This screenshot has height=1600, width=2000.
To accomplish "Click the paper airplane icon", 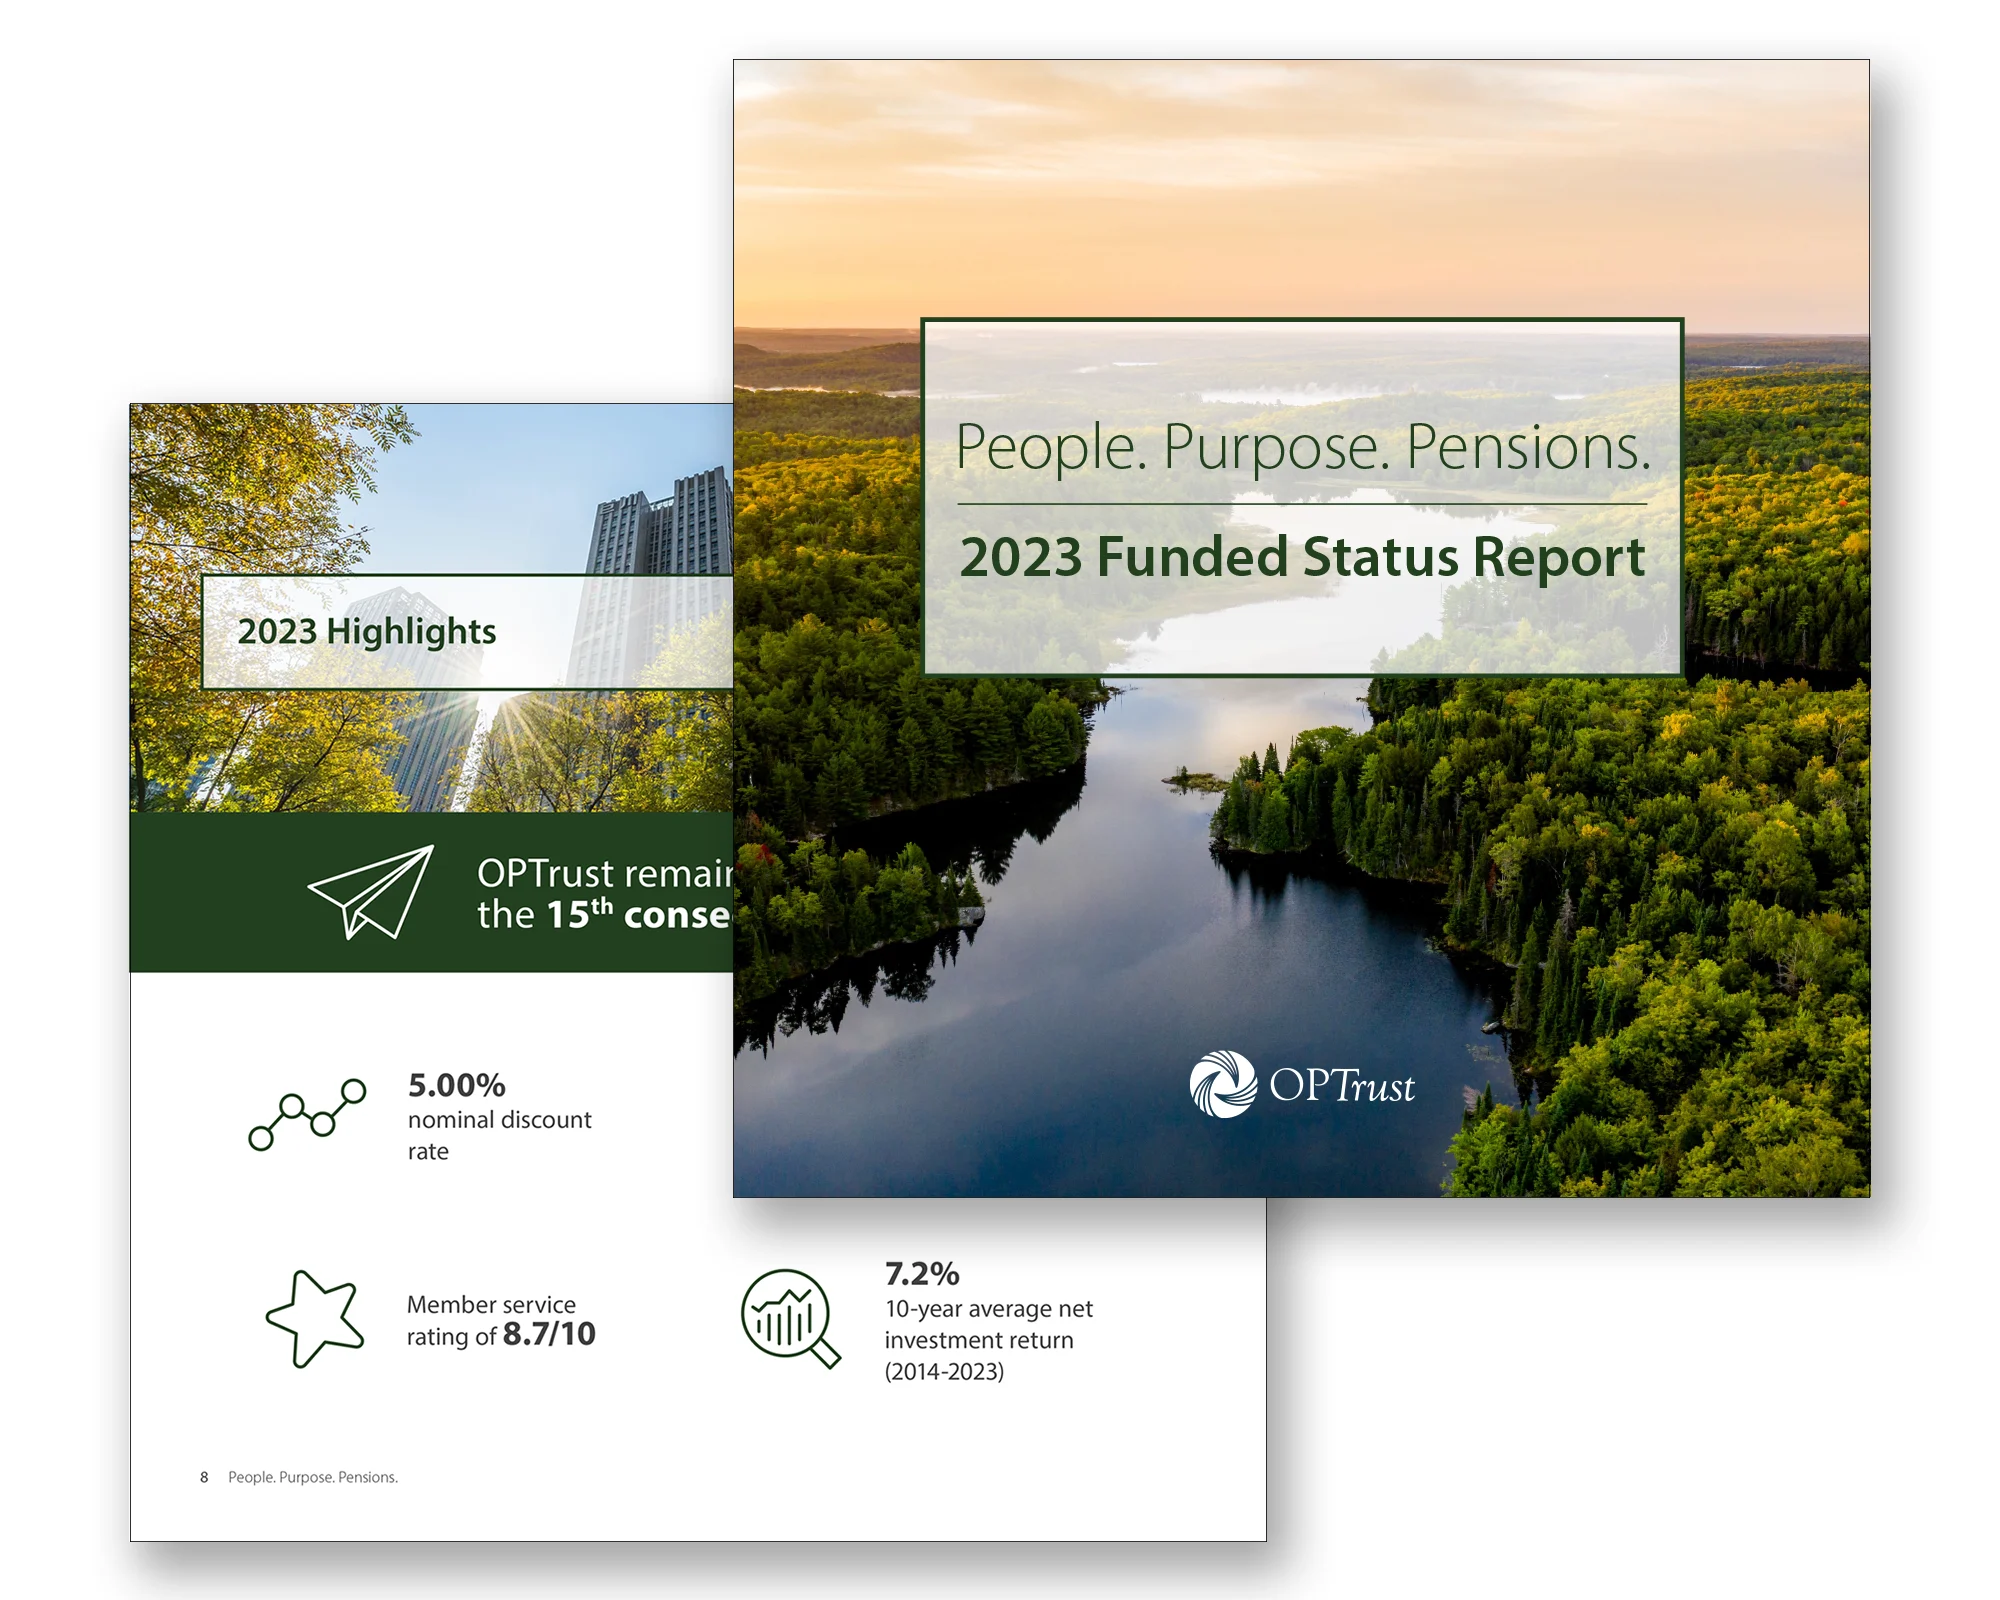I will pyautogui.click(x=372, y=891).
